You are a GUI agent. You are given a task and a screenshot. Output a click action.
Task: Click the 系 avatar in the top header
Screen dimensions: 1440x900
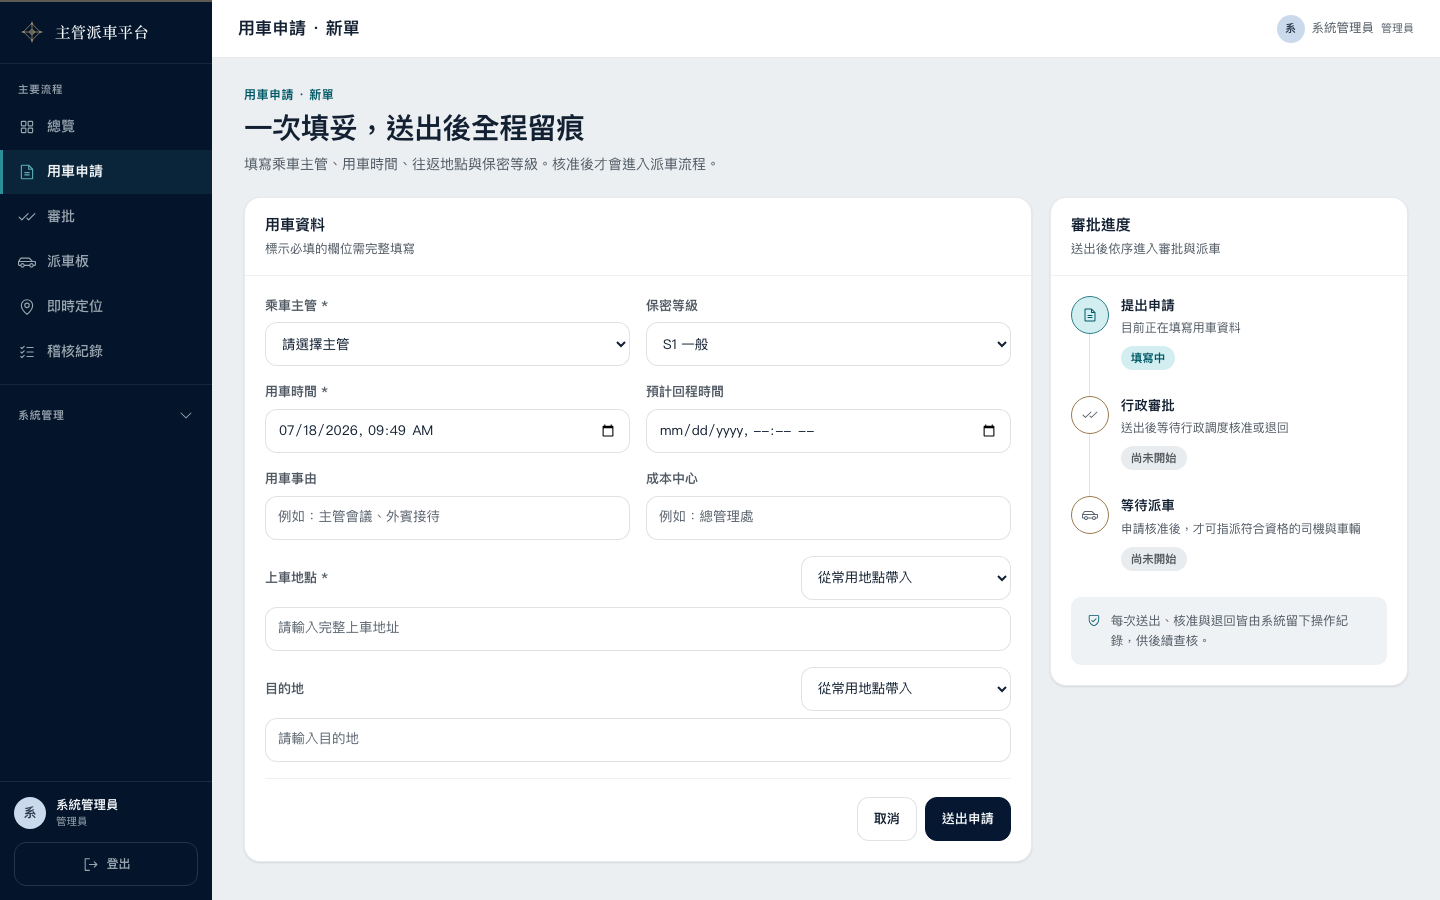pyautogui.click(x=1290, y=28)
